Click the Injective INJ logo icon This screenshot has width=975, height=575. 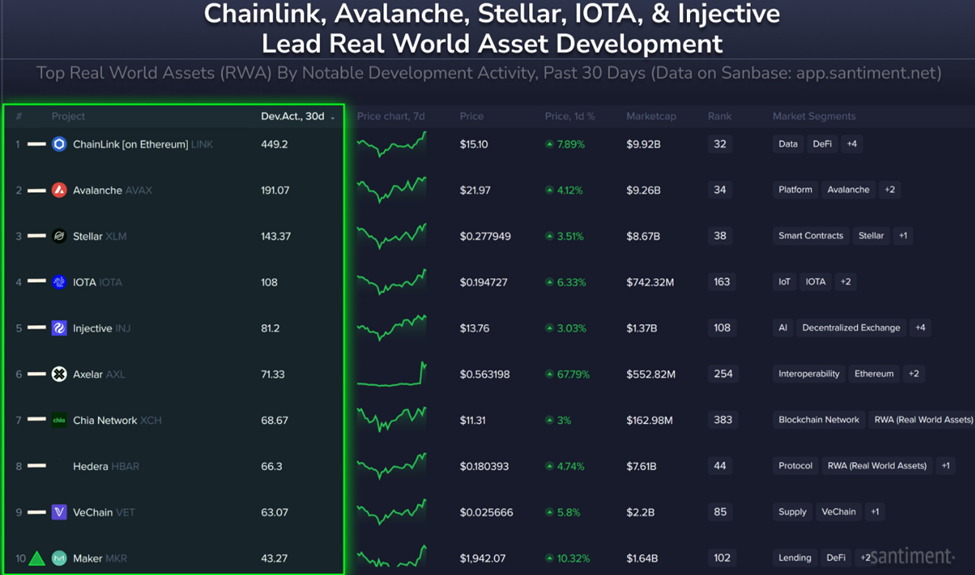(x=59, y=328)
